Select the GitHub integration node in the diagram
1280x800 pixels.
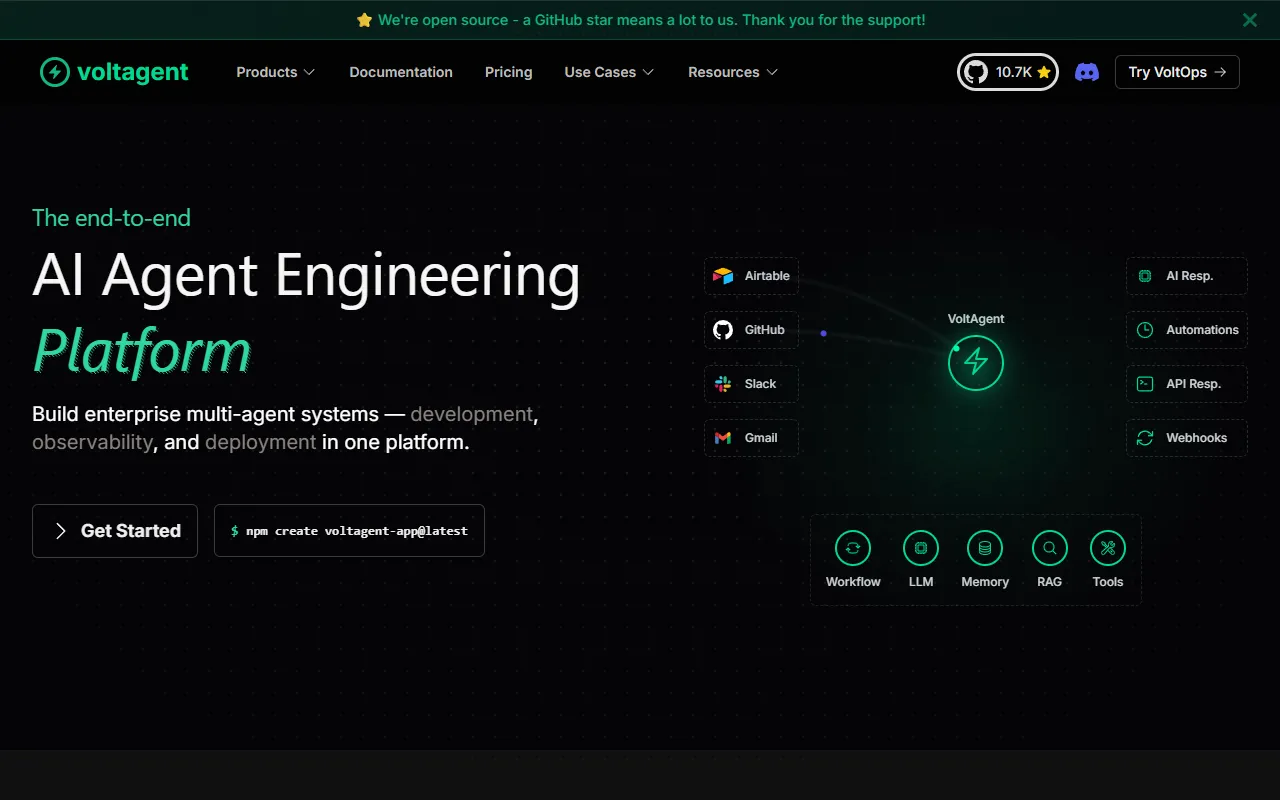(x=751, y=330)
